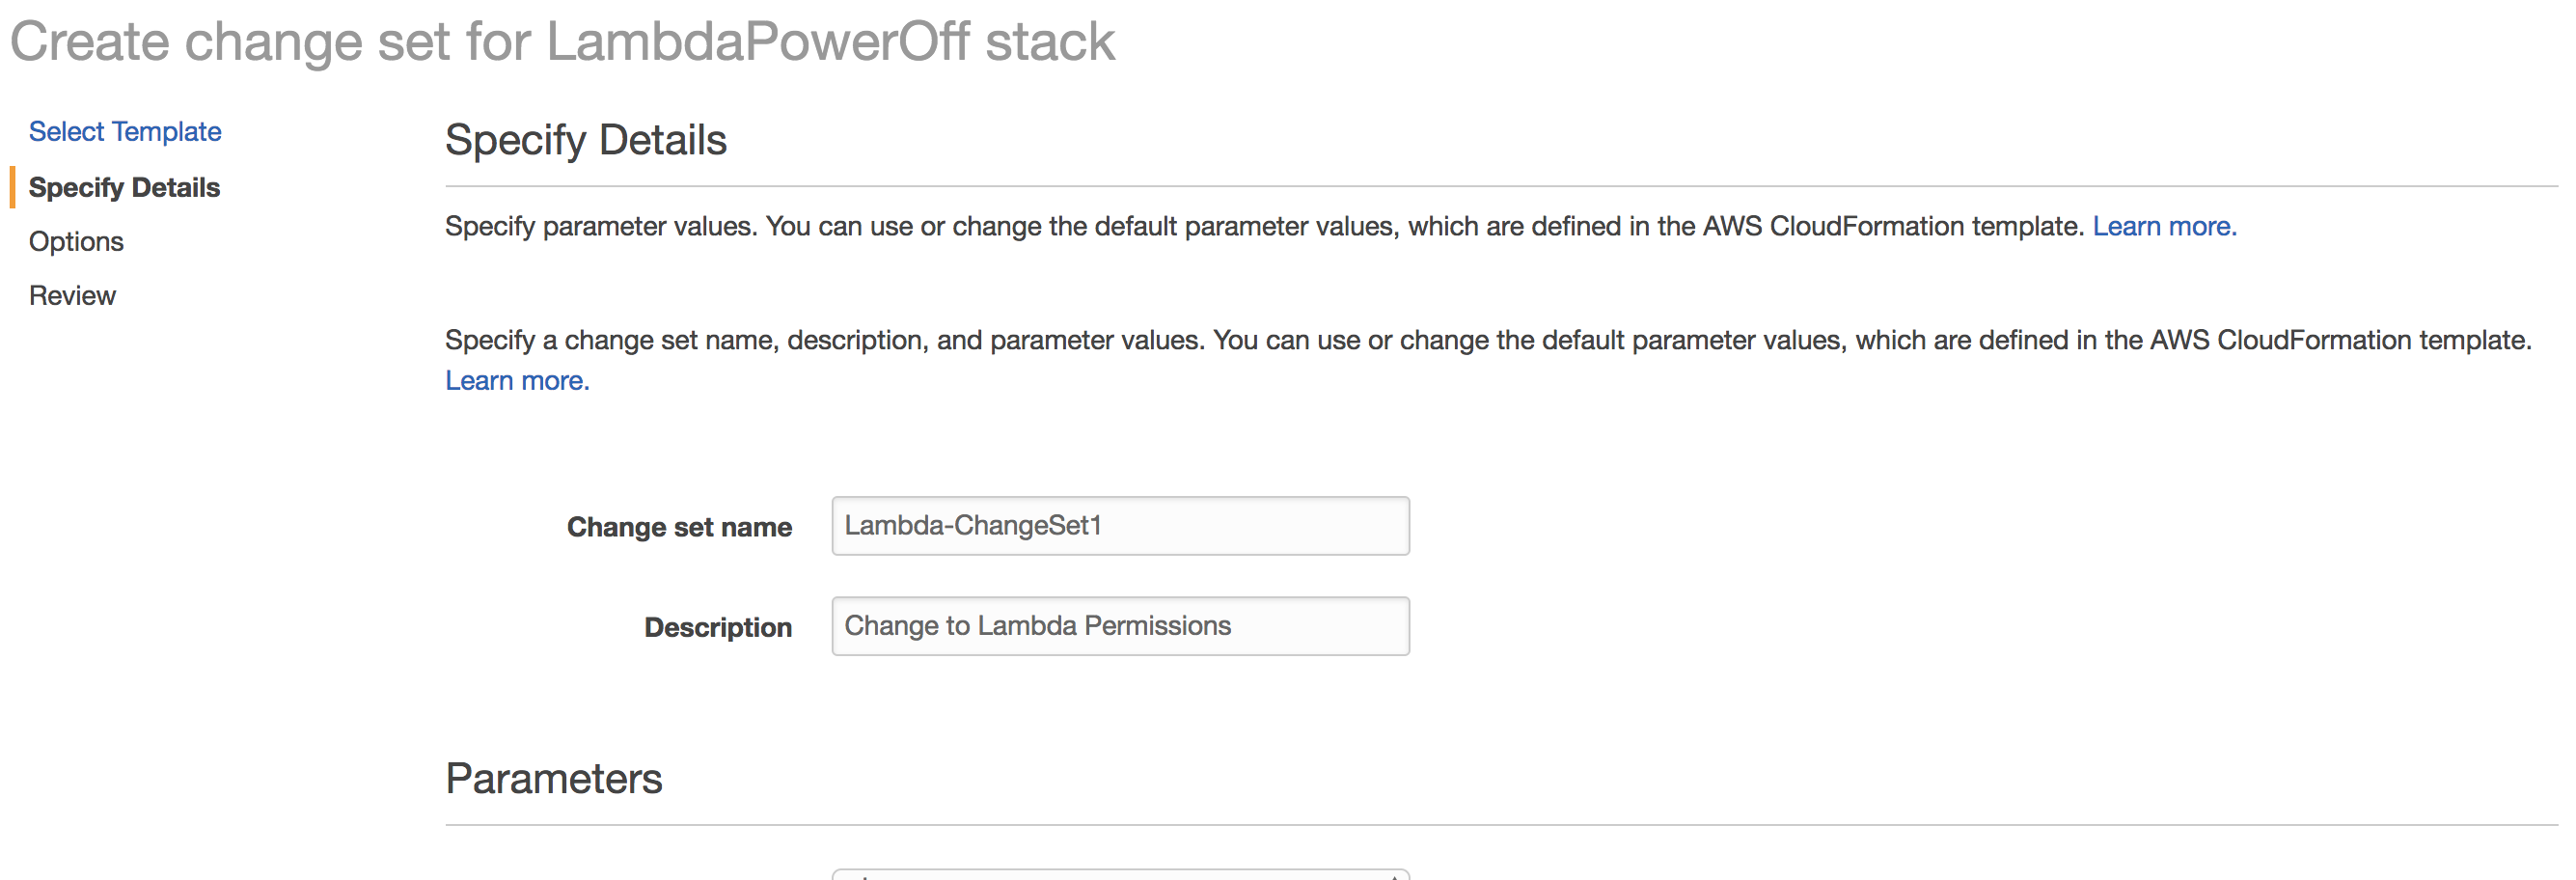Follow the Learn more link under change set paragraph
The height and width of the screenshot is (880, 2576).
pos(517,380)
